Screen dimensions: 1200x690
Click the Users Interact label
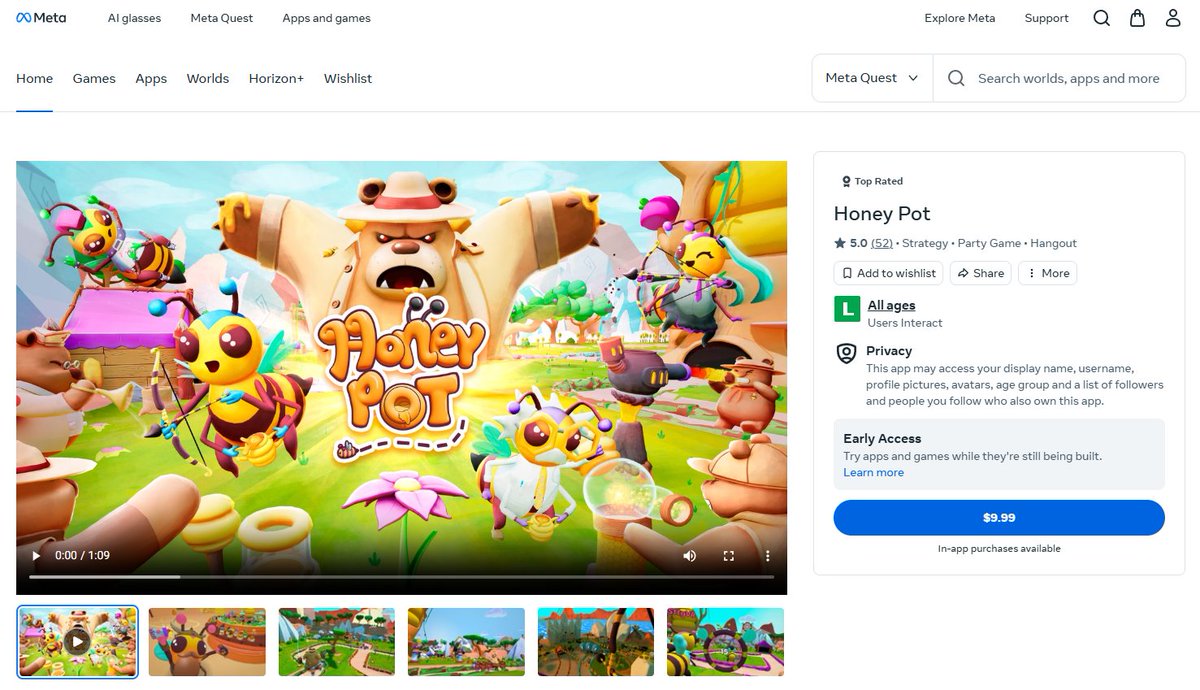click(905, 323)
